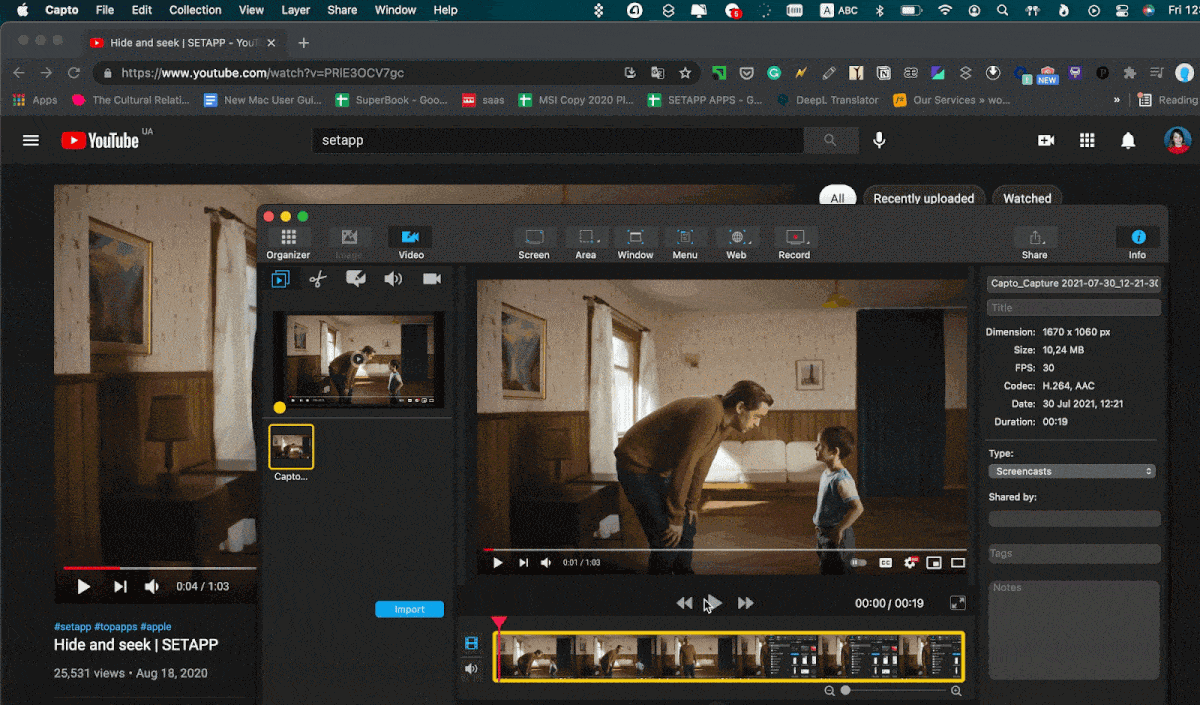This screenshot has height=705, width=1200.
Task: Play the YouTube Hide and seek video
Action: pyautogui.click(x=84, y=587)
